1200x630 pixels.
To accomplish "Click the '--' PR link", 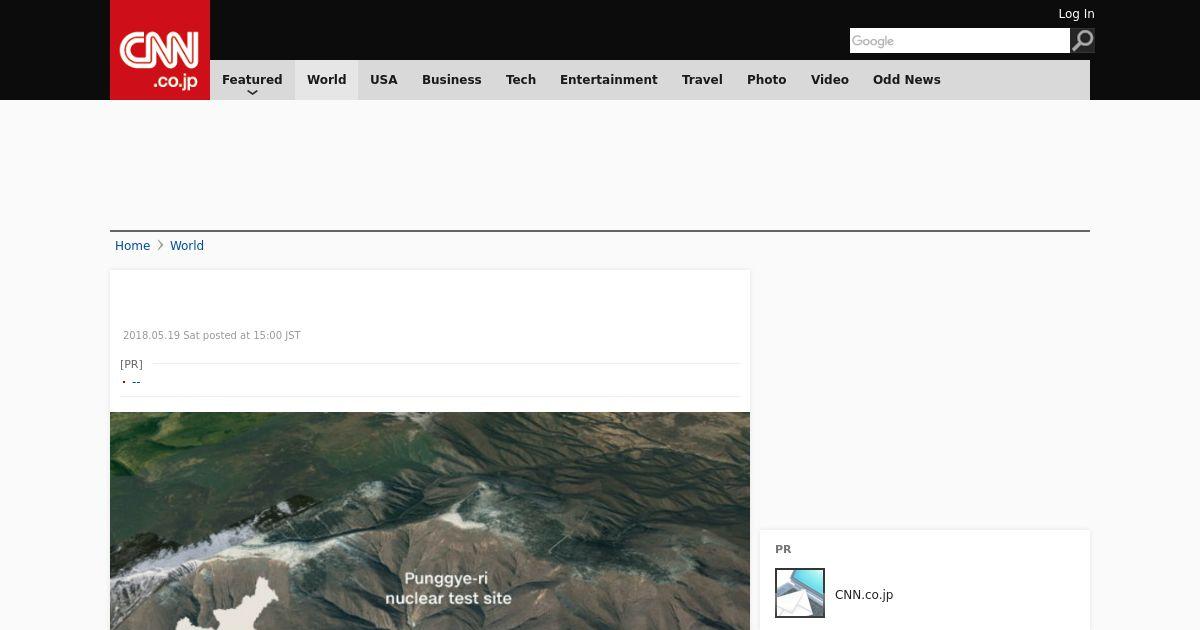I will 136,382.
